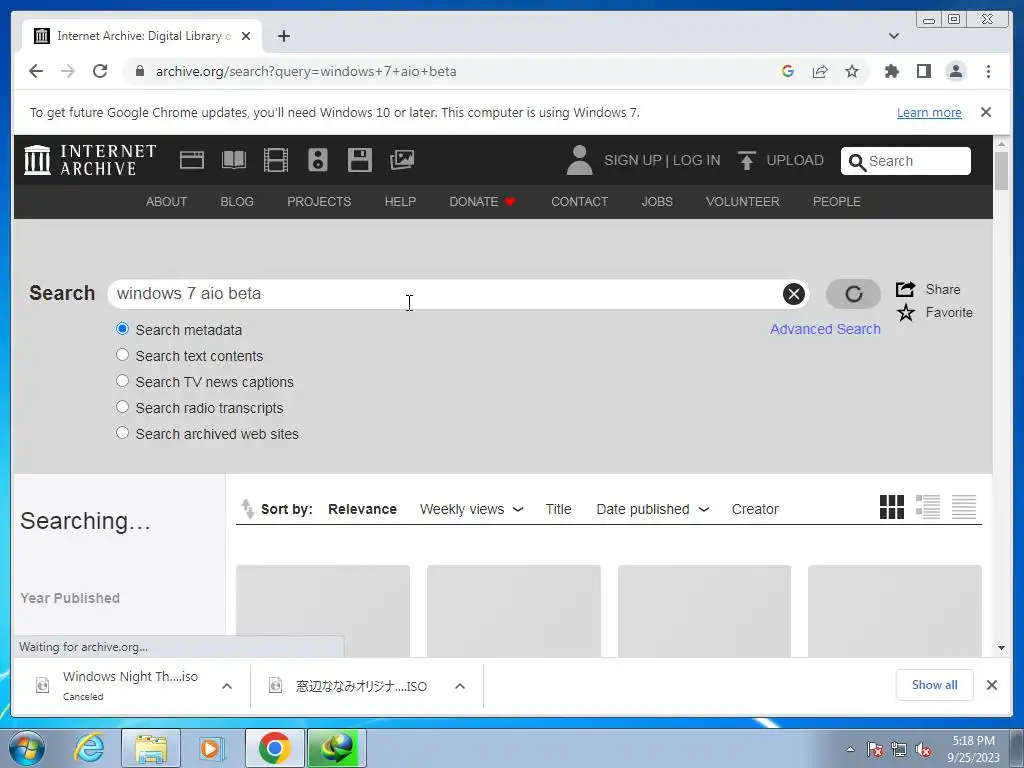
Task: Open Chrome side panel icon
Action: click(x=923, y=71)
